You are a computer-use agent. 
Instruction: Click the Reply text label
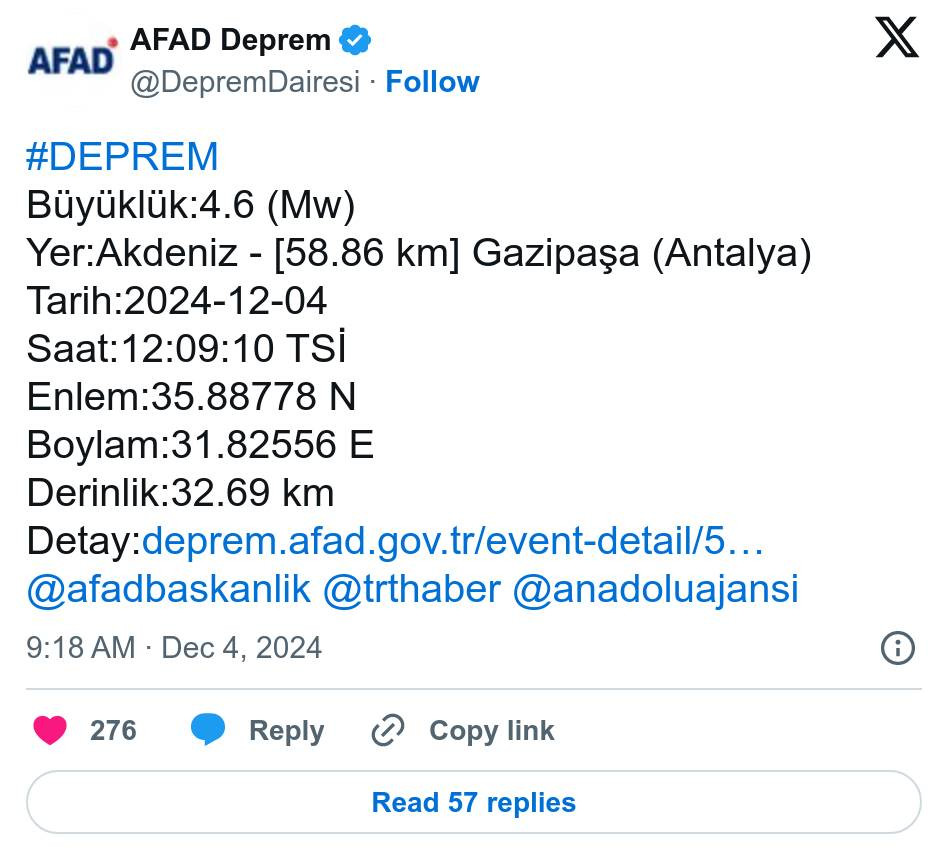point(286,731)
